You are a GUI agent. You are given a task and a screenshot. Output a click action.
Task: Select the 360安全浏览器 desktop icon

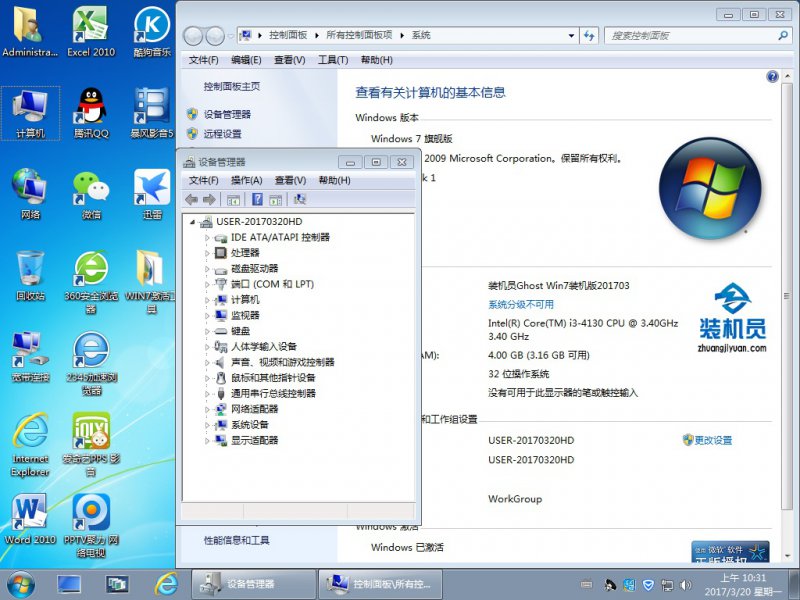tap(91, 282)
